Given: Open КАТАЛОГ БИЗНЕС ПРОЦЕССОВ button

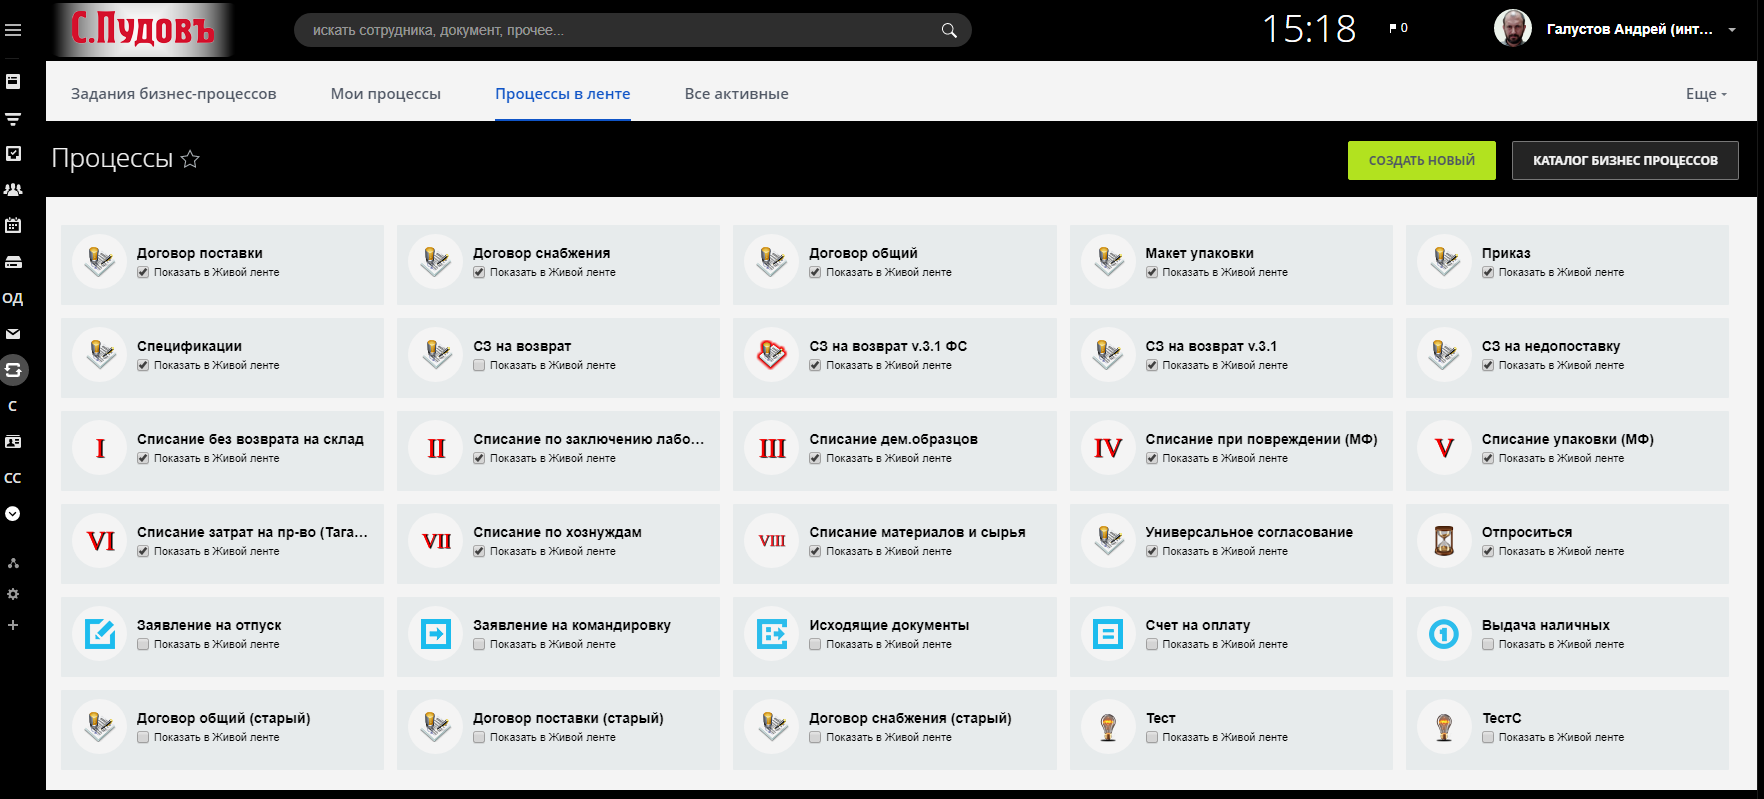Looking at the screenshot, I should pos(1625,160).
